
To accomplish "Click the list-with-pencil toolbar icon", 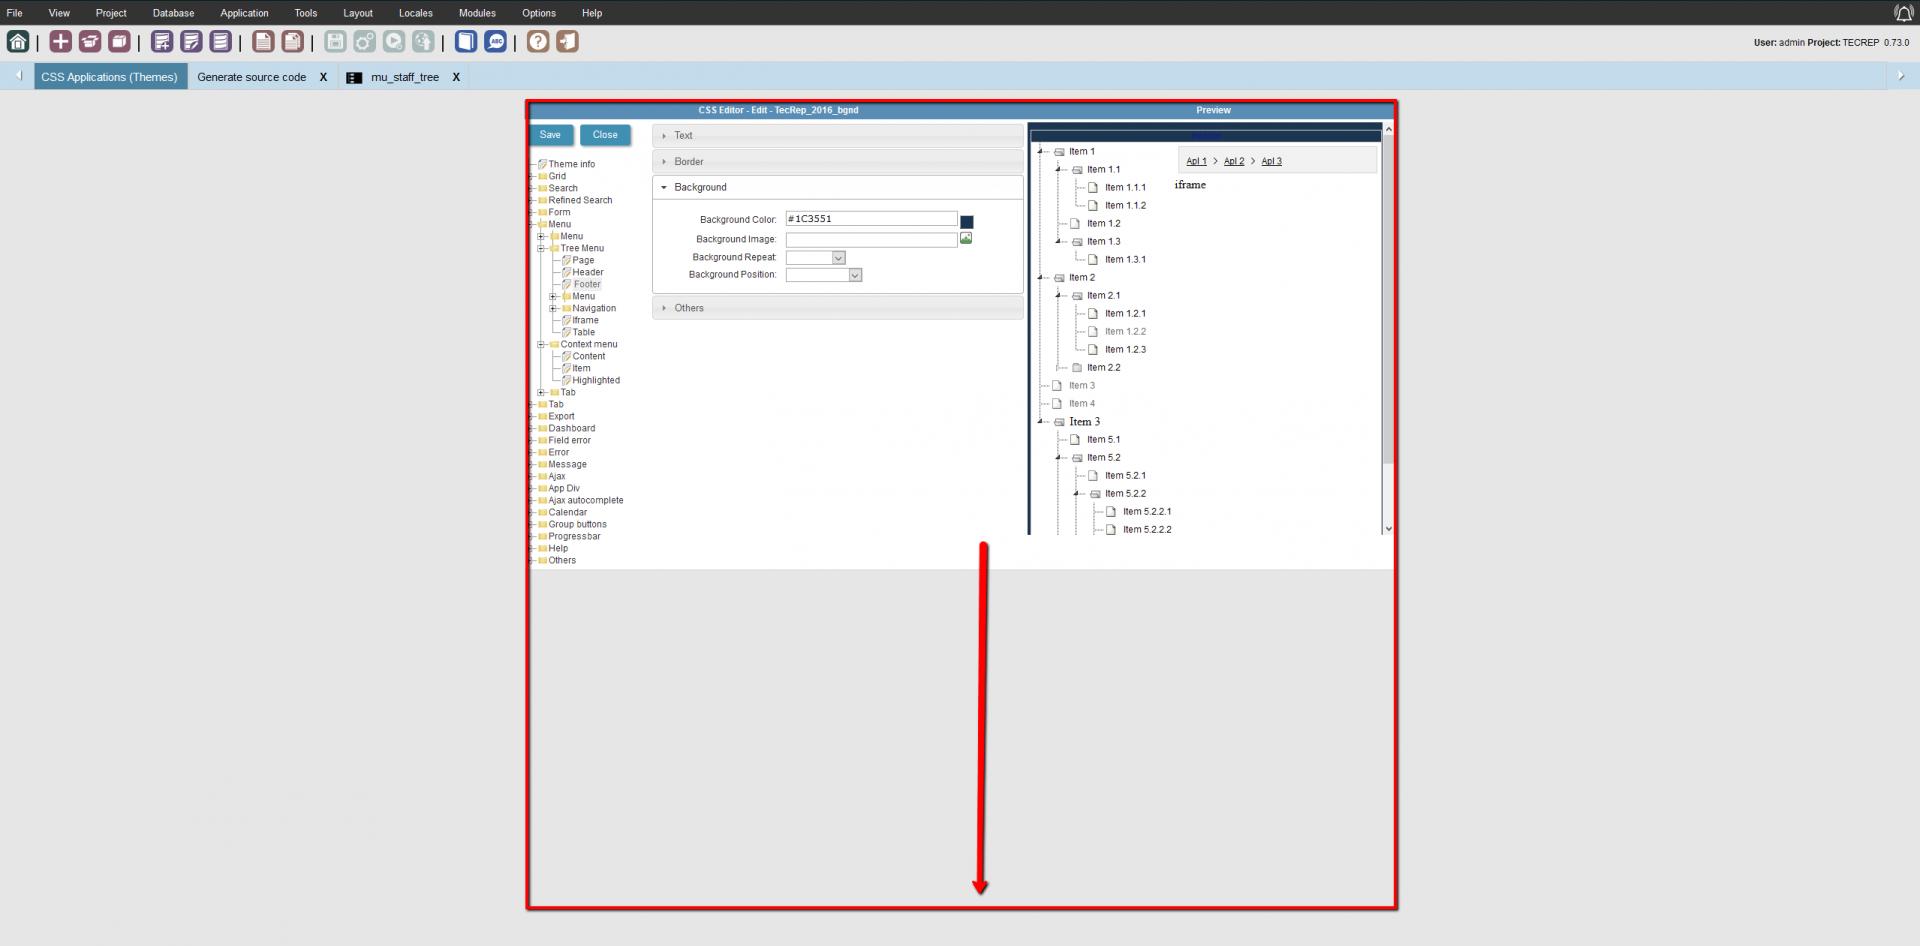I will click(191, 41).
